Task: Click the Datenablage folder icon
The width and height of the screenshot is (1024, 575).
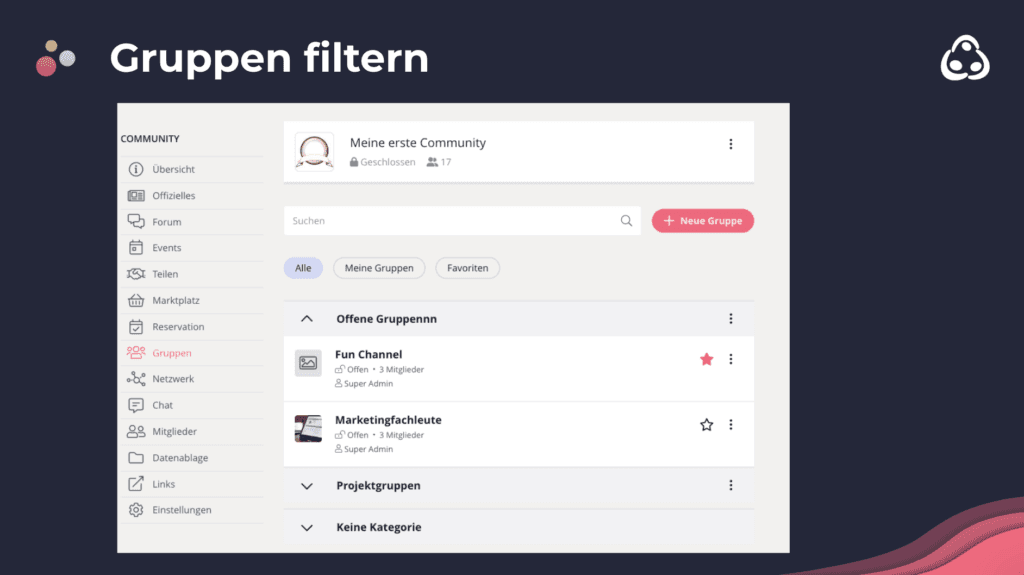Action: [x=136, y=457]
